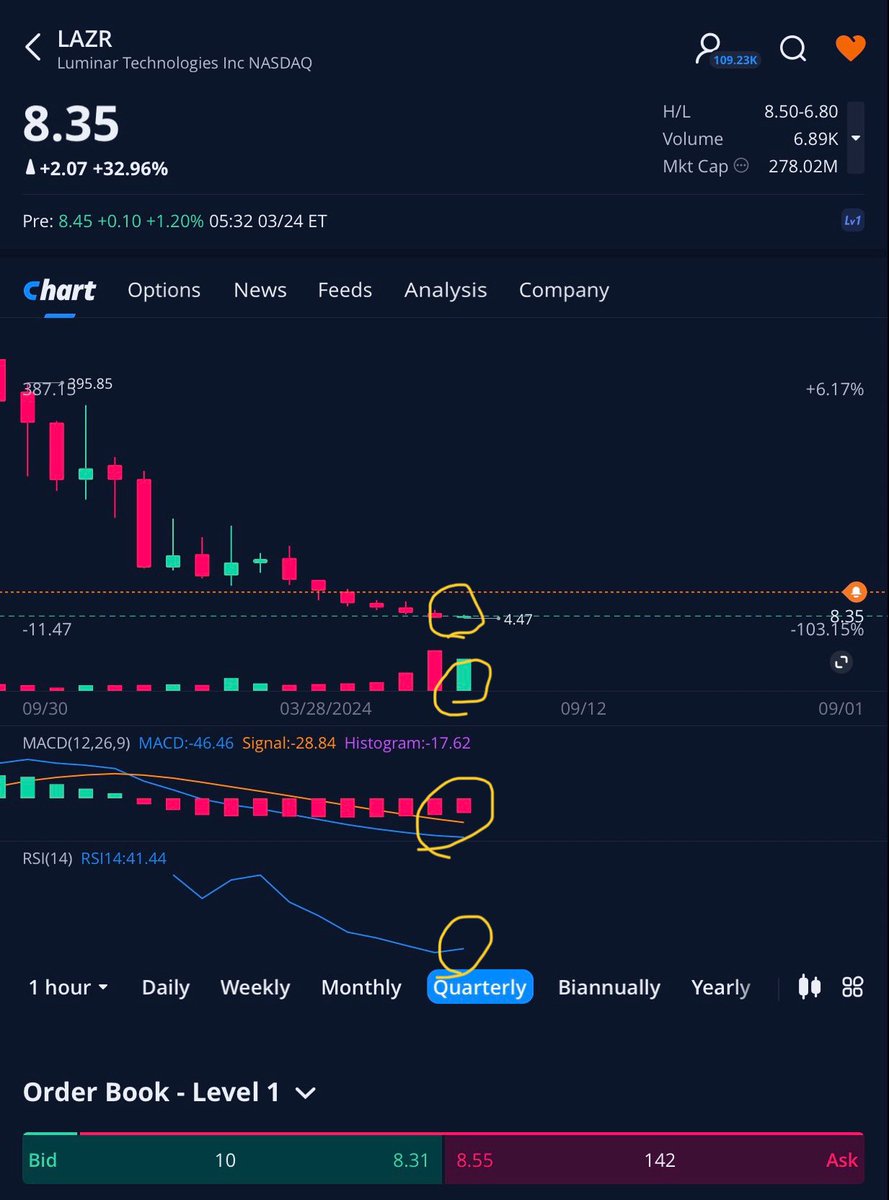Click the RSI(14) indicator label
889x1200 pixels.
[x=47, y=858]
